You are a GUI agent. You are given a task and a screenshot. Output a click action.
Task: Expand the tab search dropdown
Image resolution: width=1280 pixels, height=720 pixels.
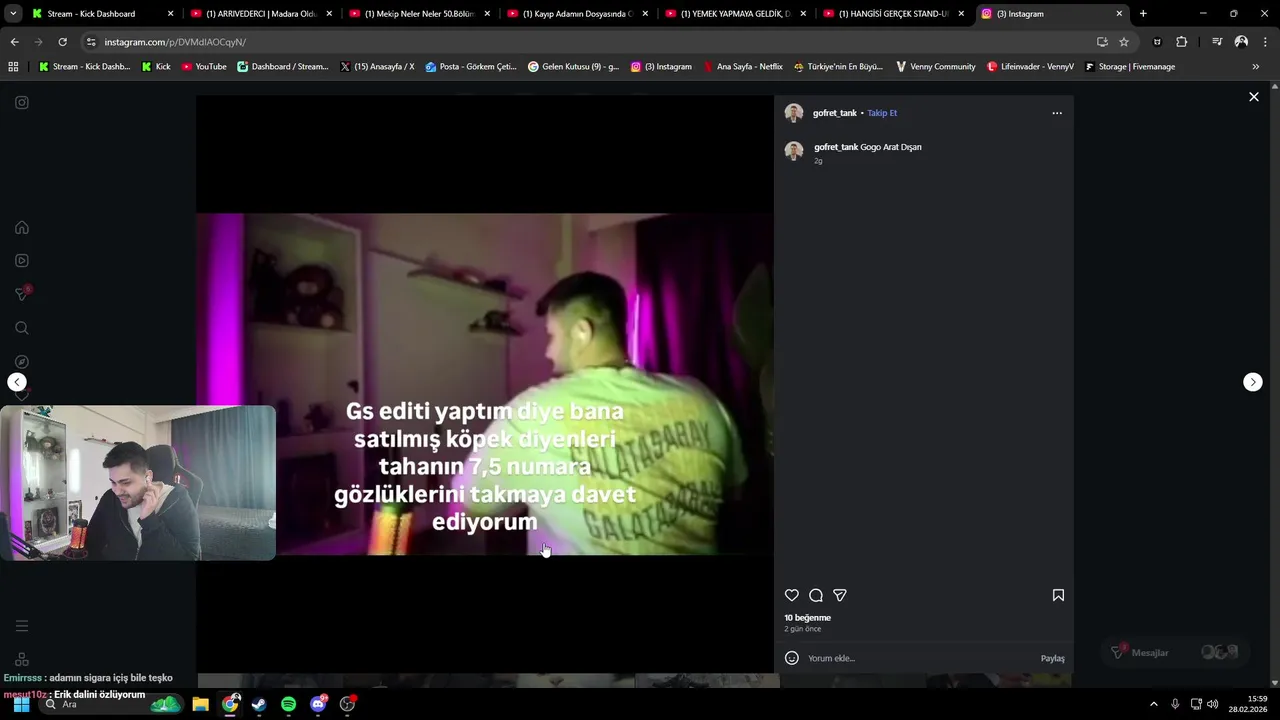click(13, 14)
